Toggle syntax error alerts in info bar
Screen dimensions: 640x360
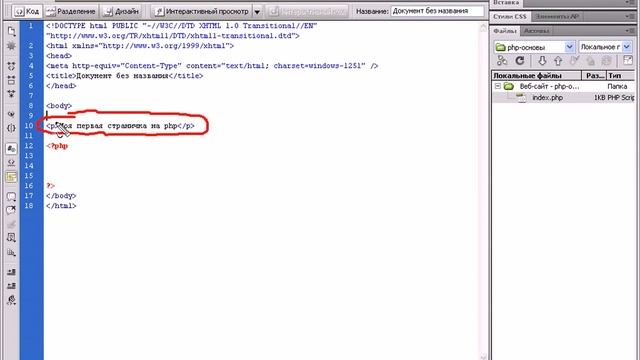[x=11, y=177]
